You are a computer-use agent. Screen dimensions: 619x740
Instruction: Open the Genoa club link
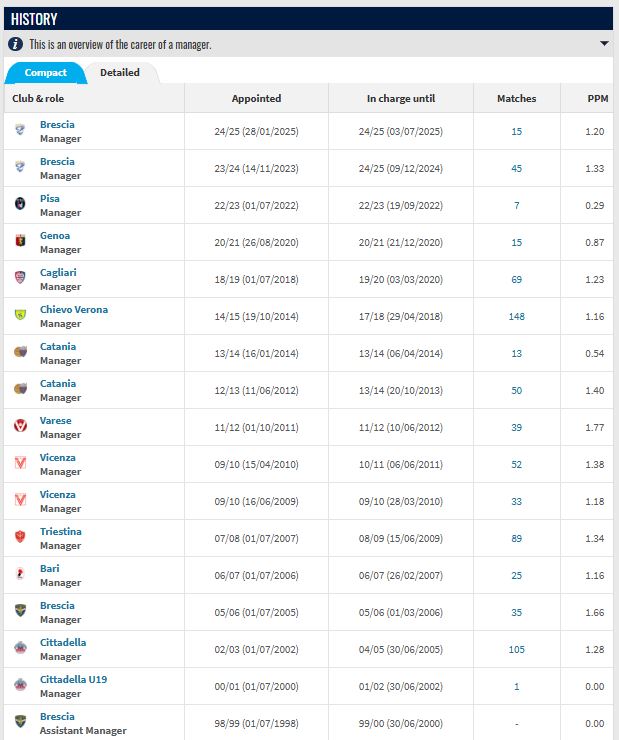click(x=55, y=235)
